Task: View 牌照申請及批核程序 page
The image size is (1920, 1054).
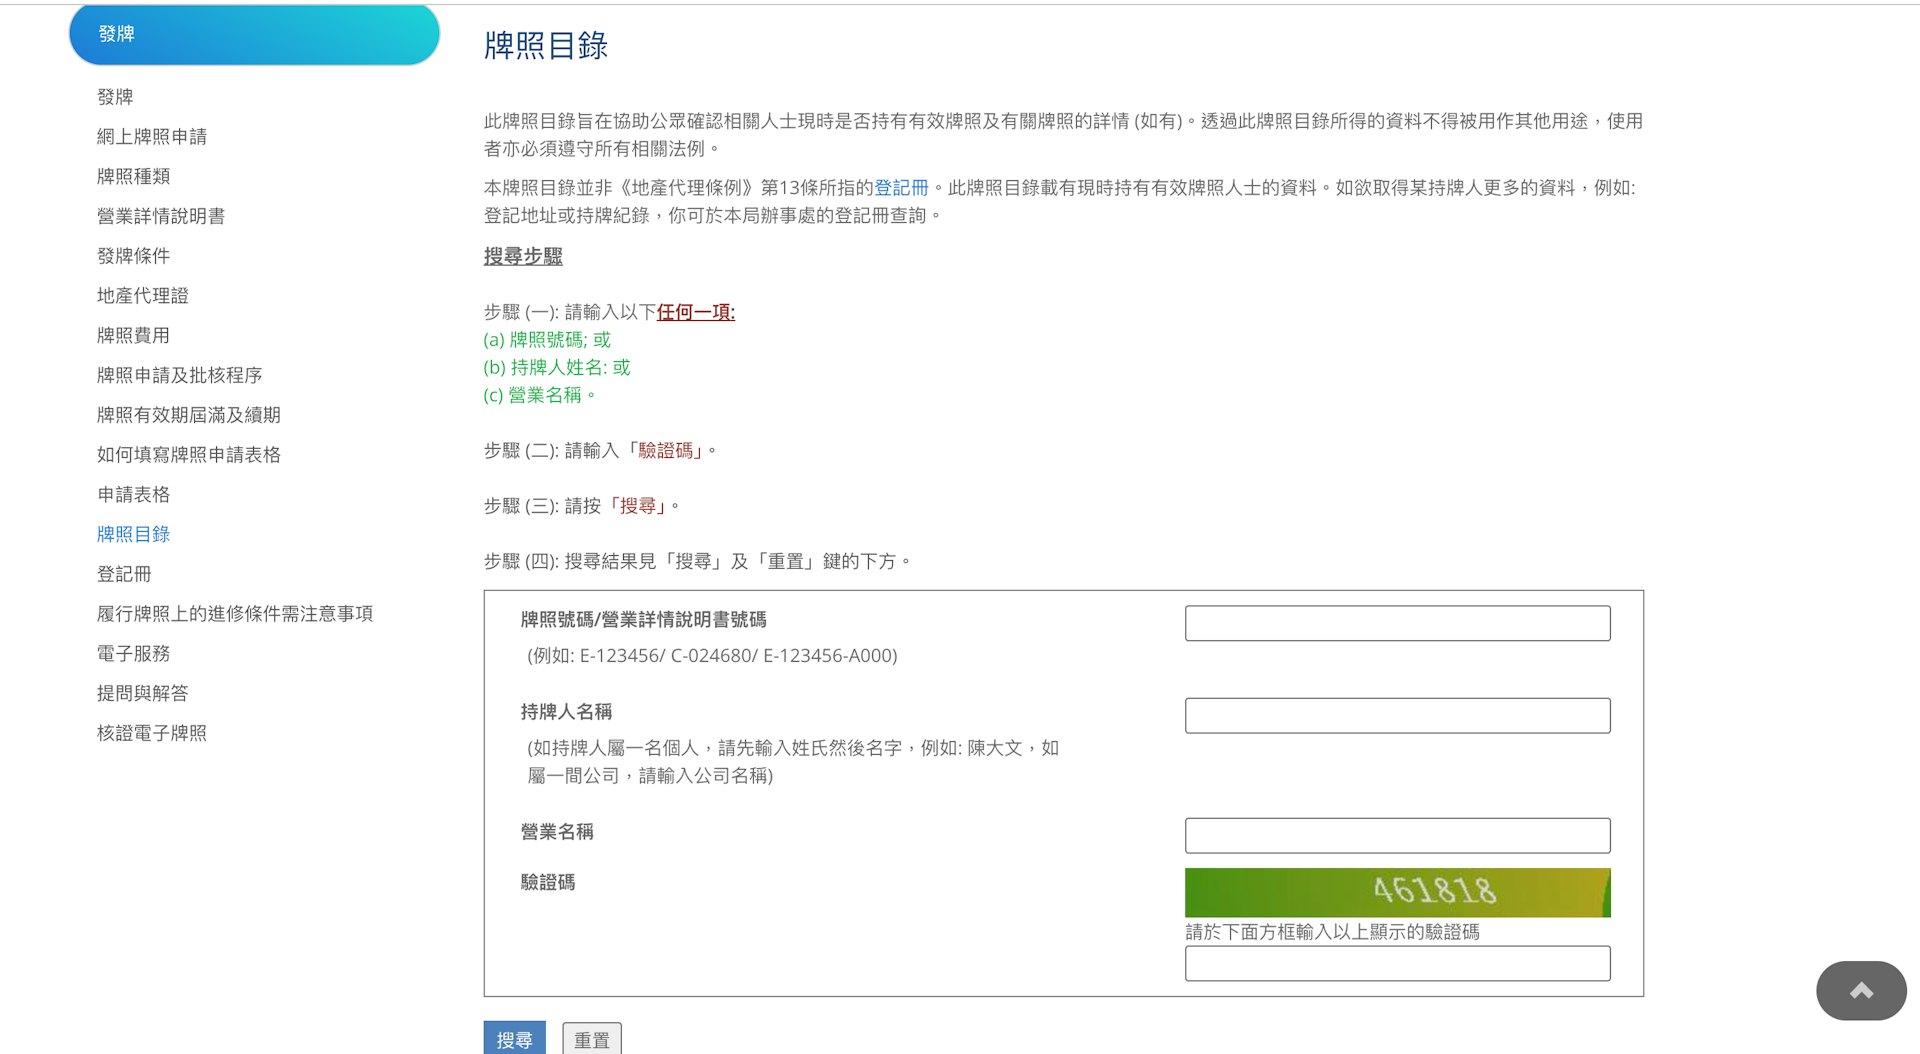Action: pos(180,376)
